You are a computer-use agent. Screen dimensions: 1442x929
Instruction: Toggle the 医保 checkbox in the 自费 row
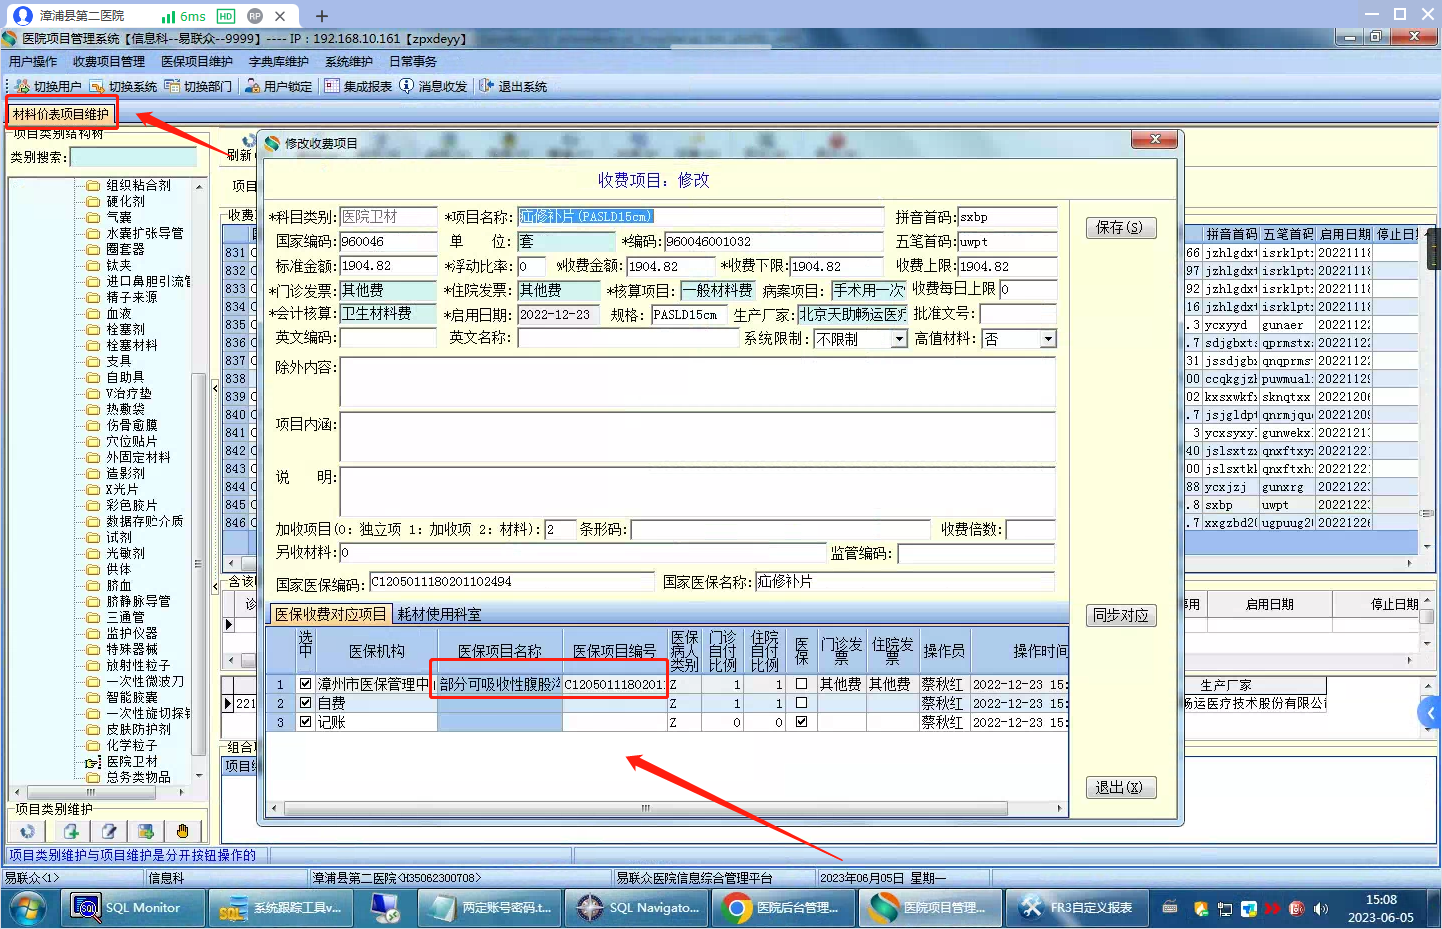[801, 703]
